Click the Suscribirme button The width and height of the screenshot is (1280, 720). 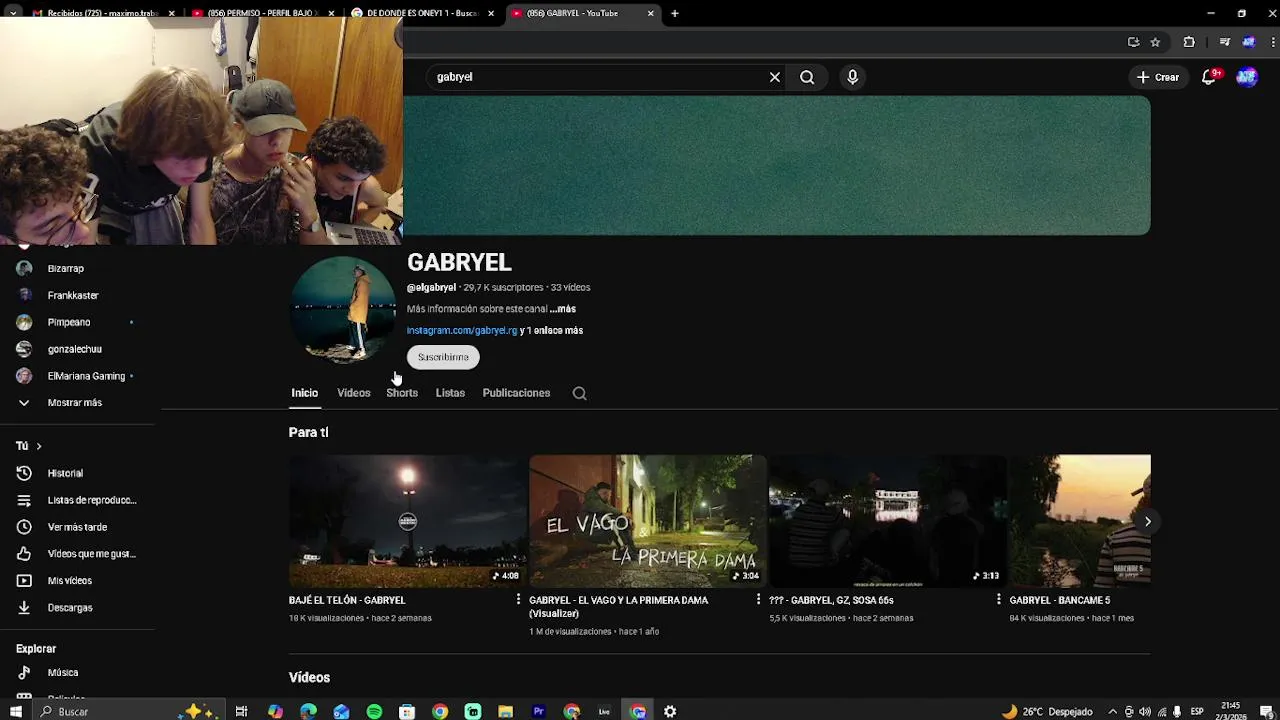tap(443, 357)
